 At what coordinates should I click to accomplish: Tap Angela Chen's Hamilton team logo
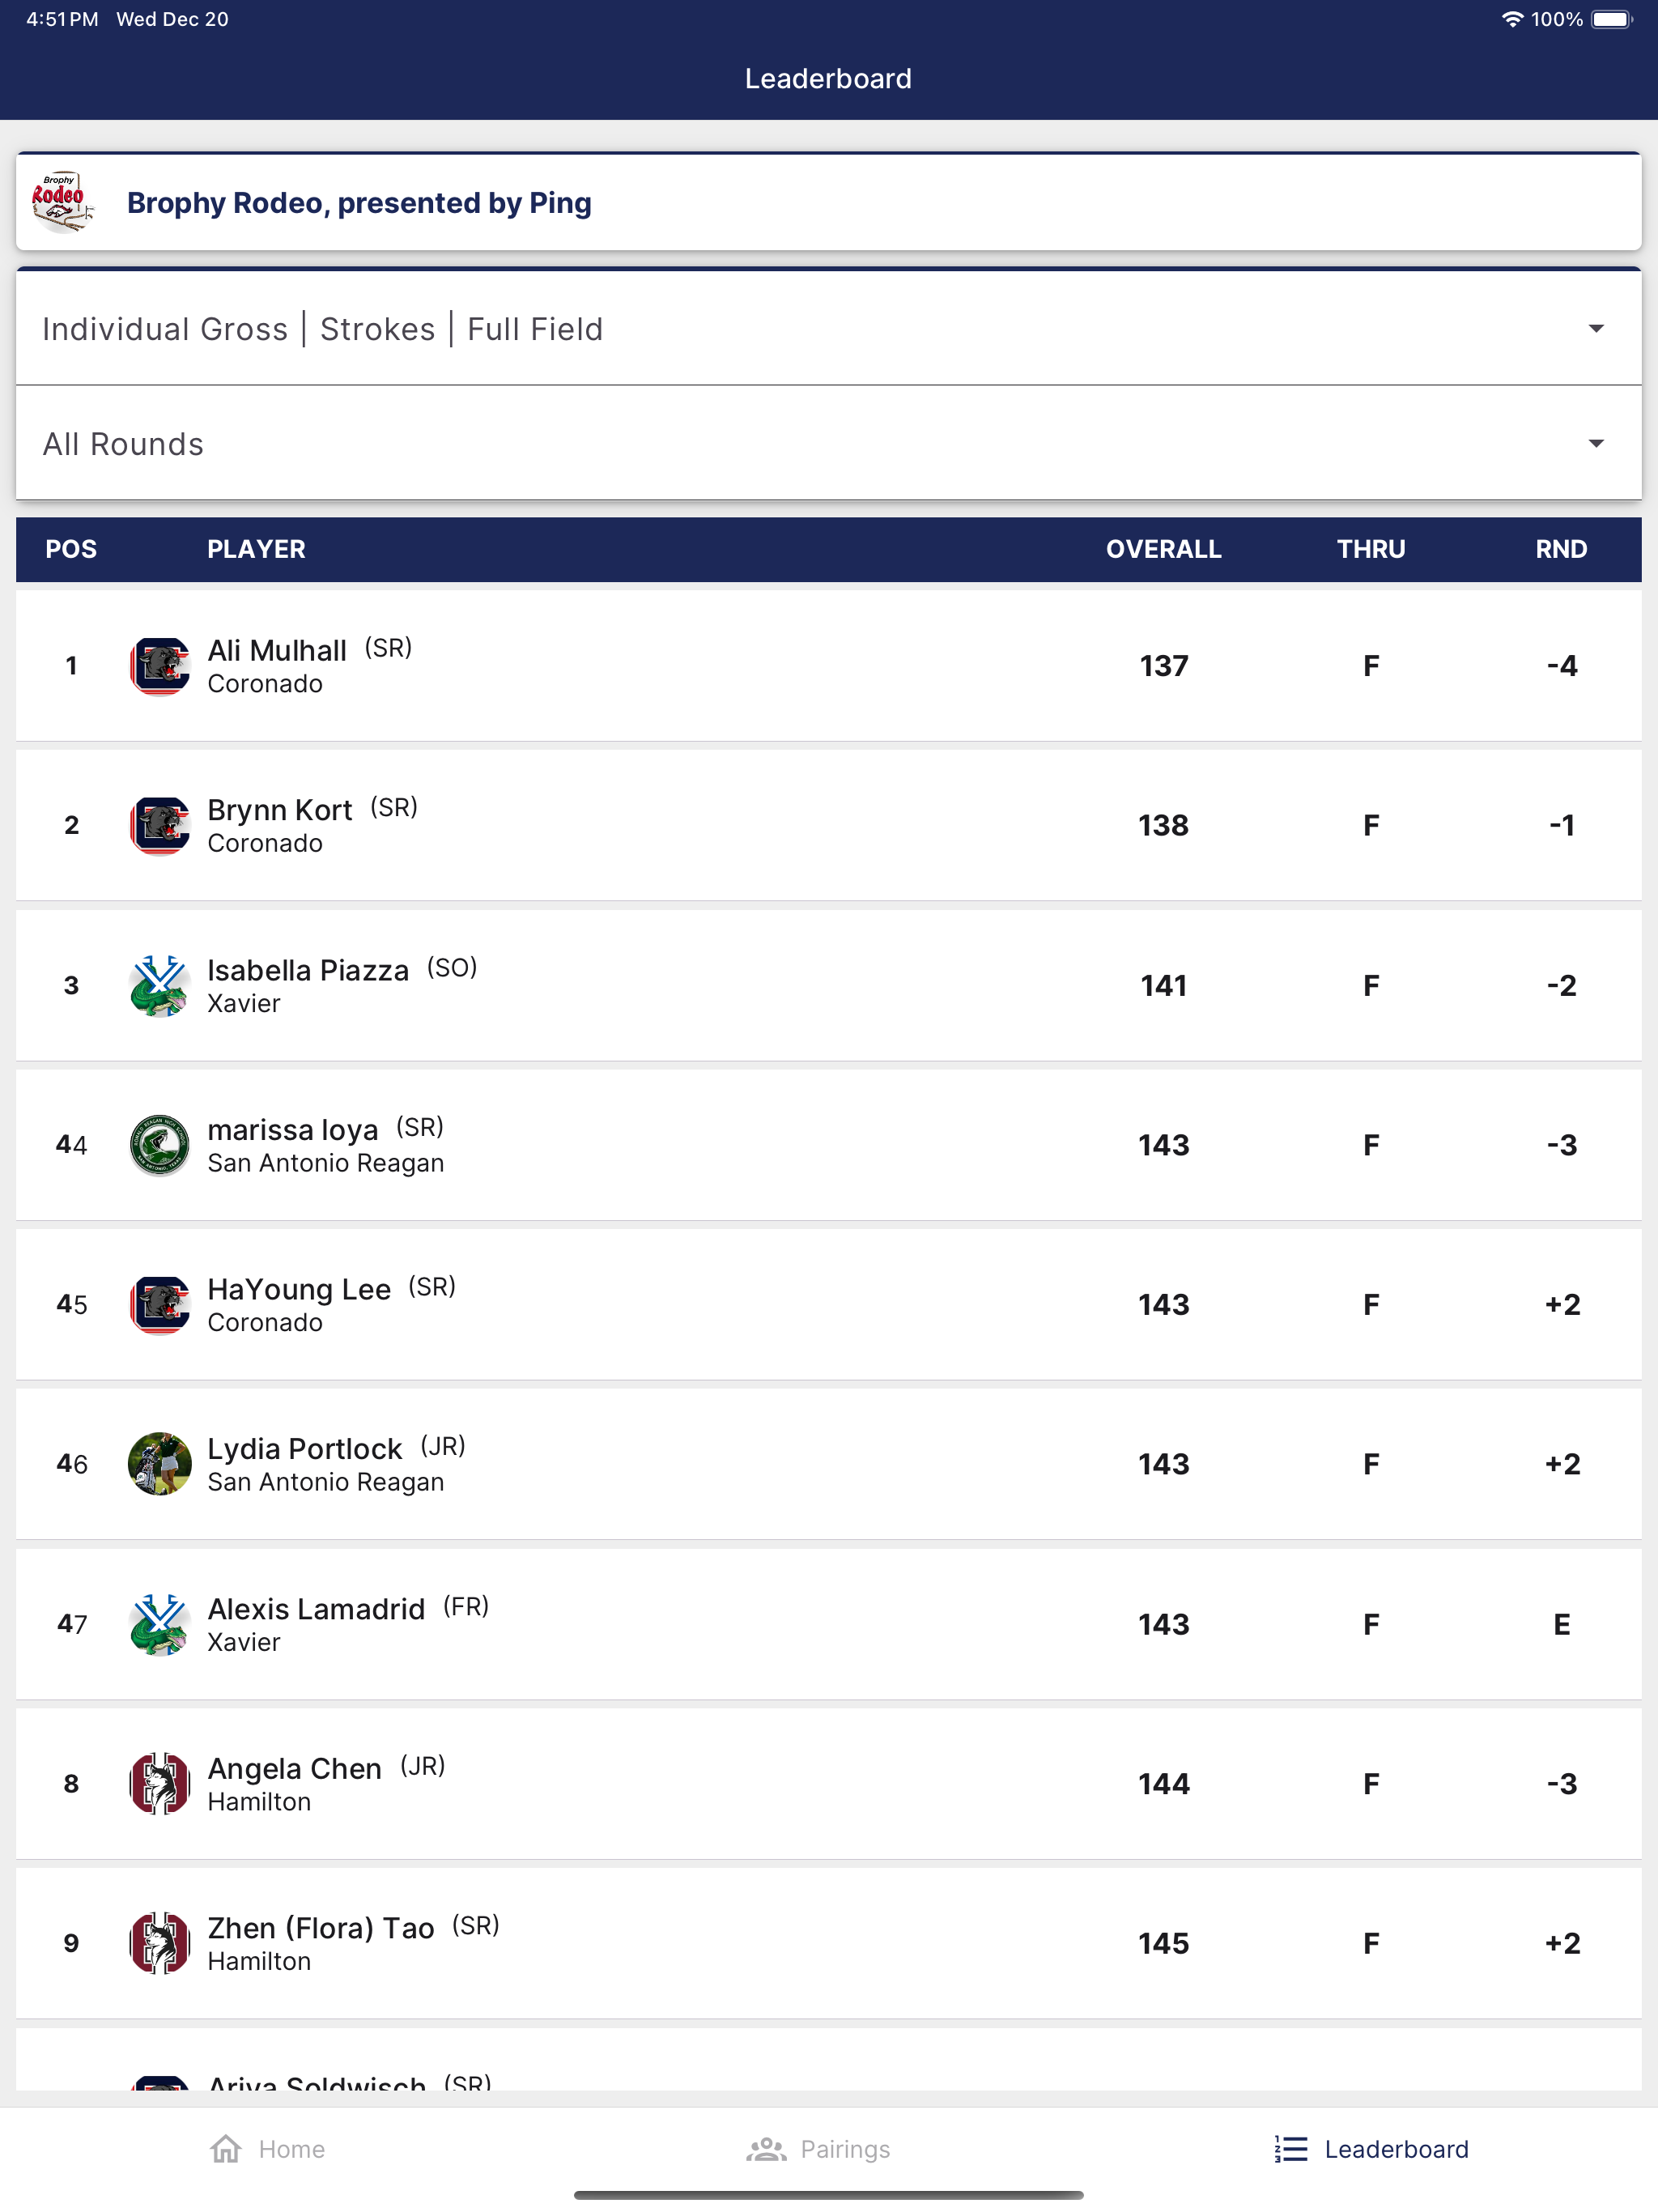click(x=160, y=1784)
